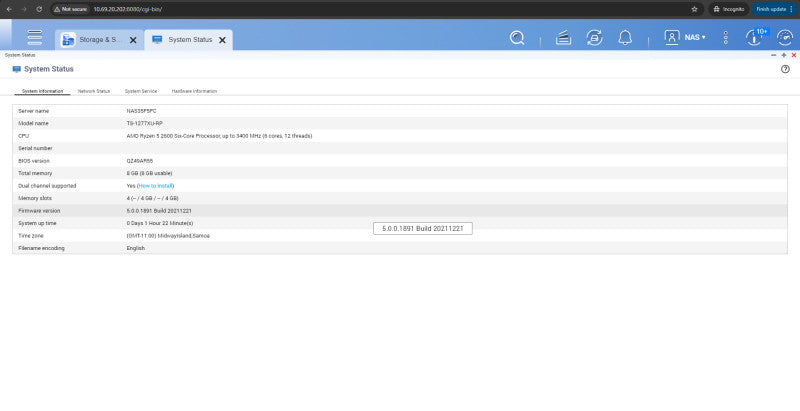
Task: Click the System Status monitor icon in window header
Action: click(16, 69)
